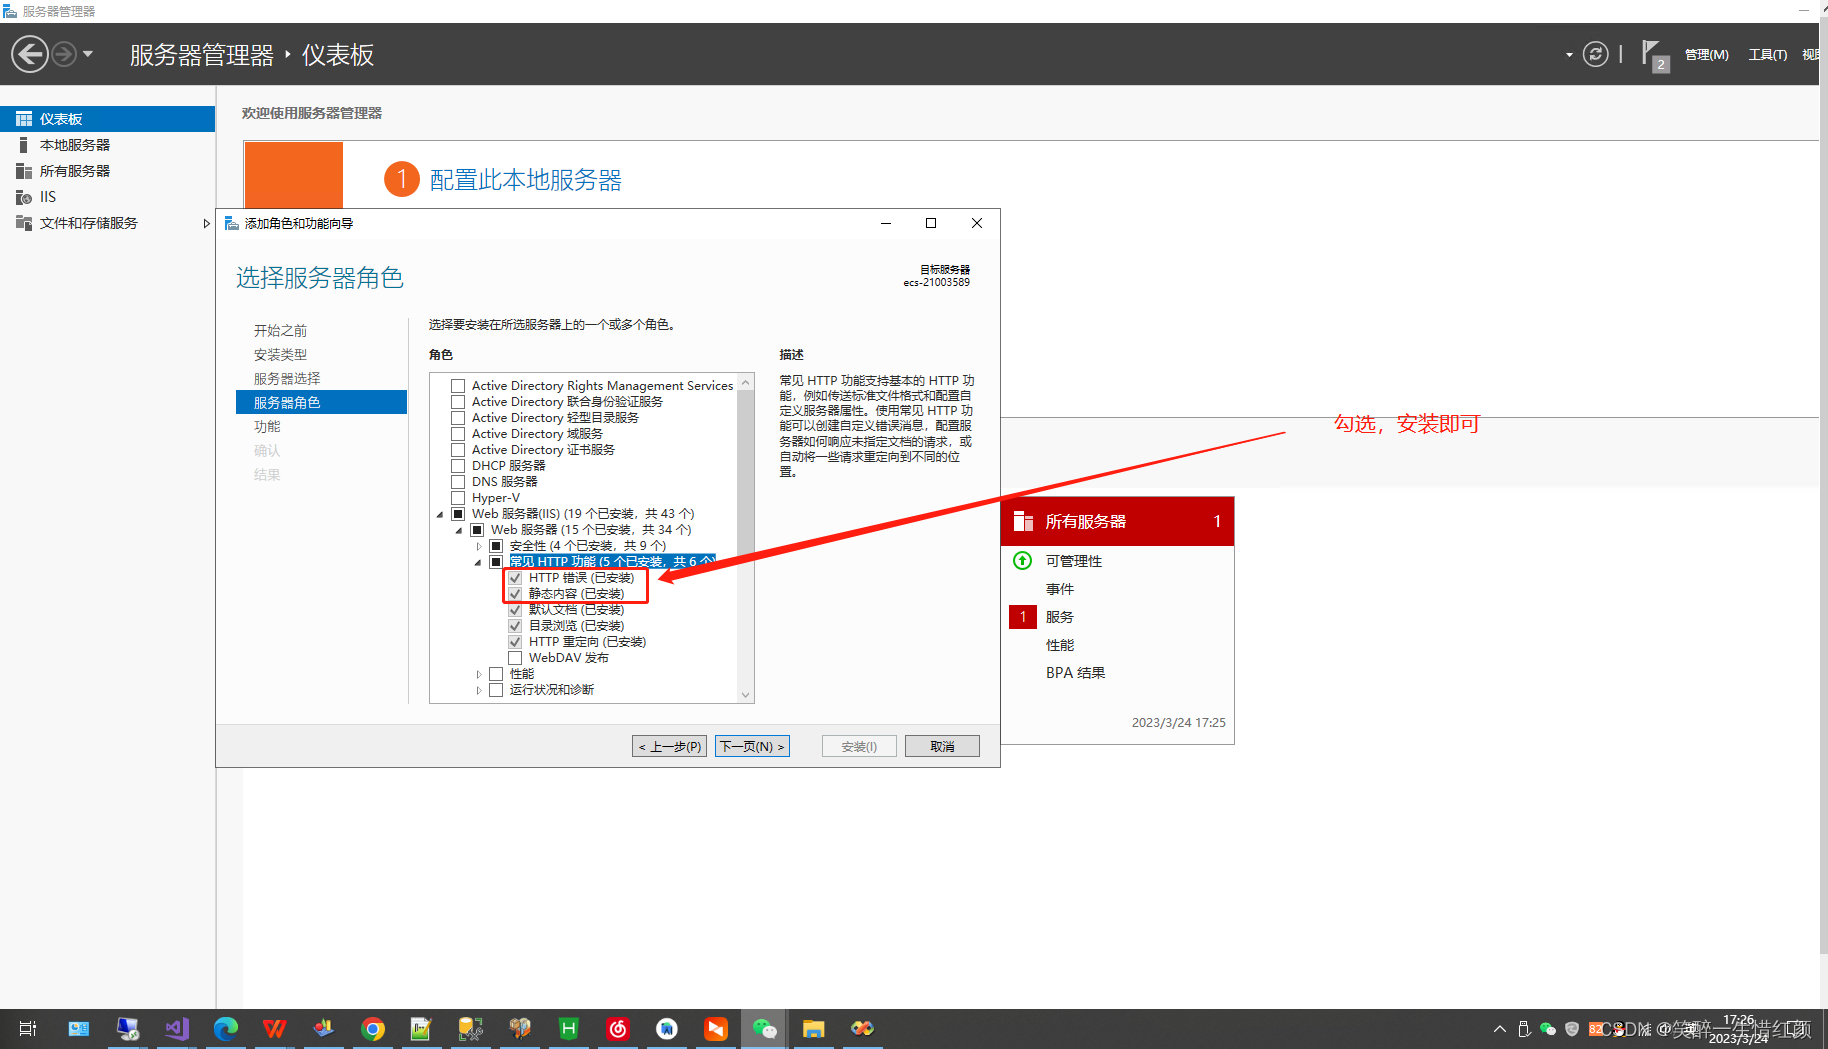Maximize the 添加角色和功能向导 window
Screen dimensions: 1828x1049
click(931, 223)
